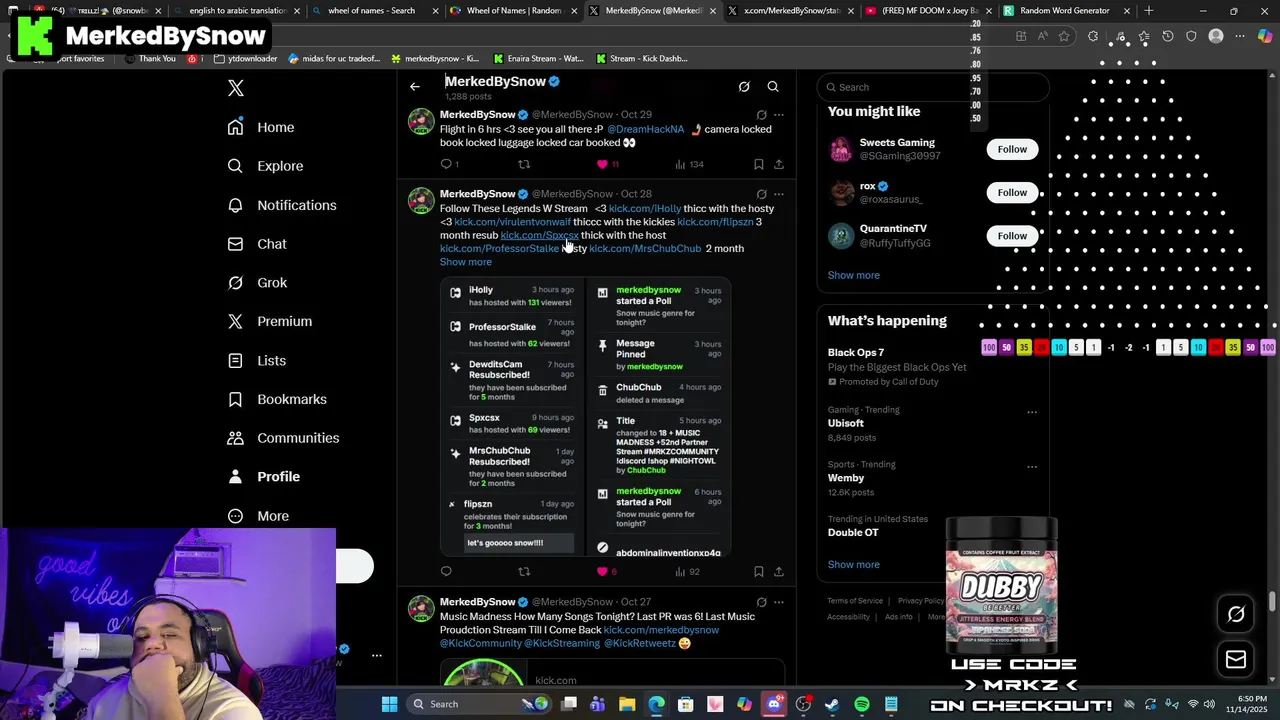Click the Grok icon on the Oct 27 post

coord(762,602)
